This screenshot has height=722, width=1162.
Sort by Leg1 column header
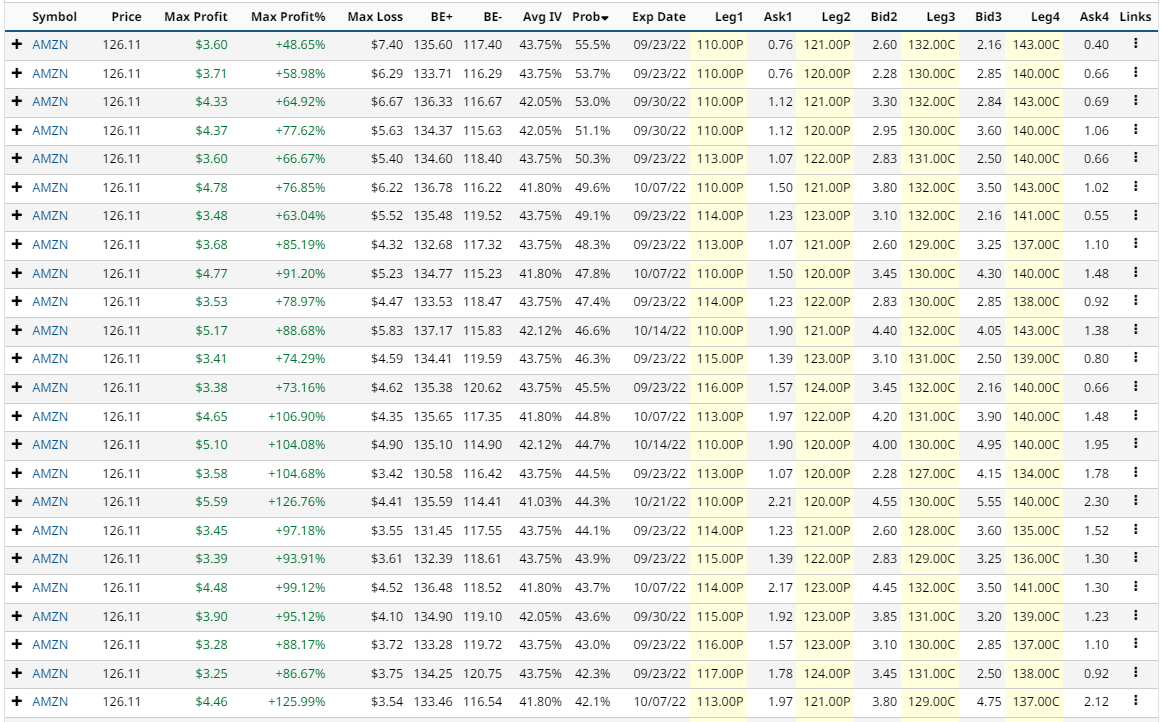(x=729, y=16)
